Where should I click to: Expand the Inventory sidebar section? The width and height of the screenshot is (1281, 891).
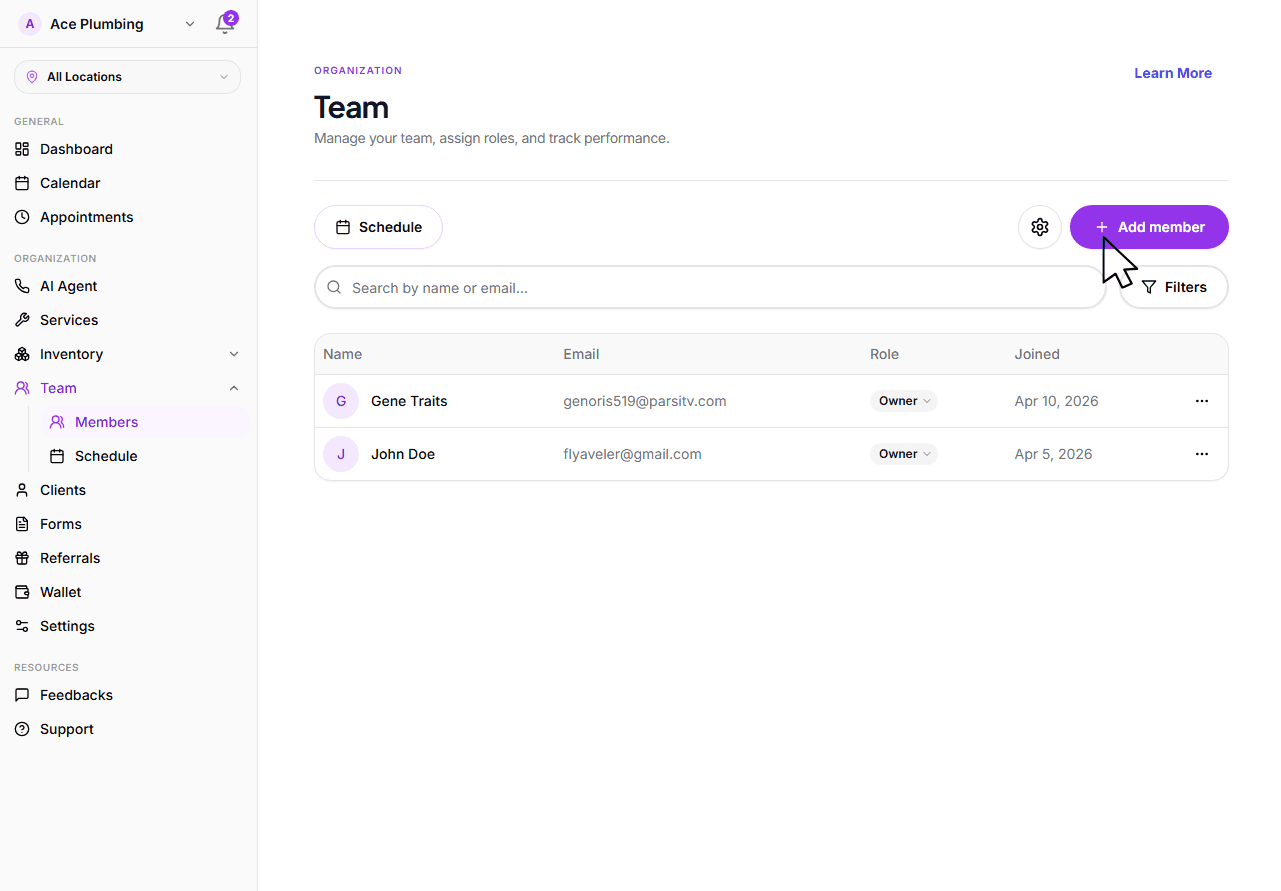point(233,354)
